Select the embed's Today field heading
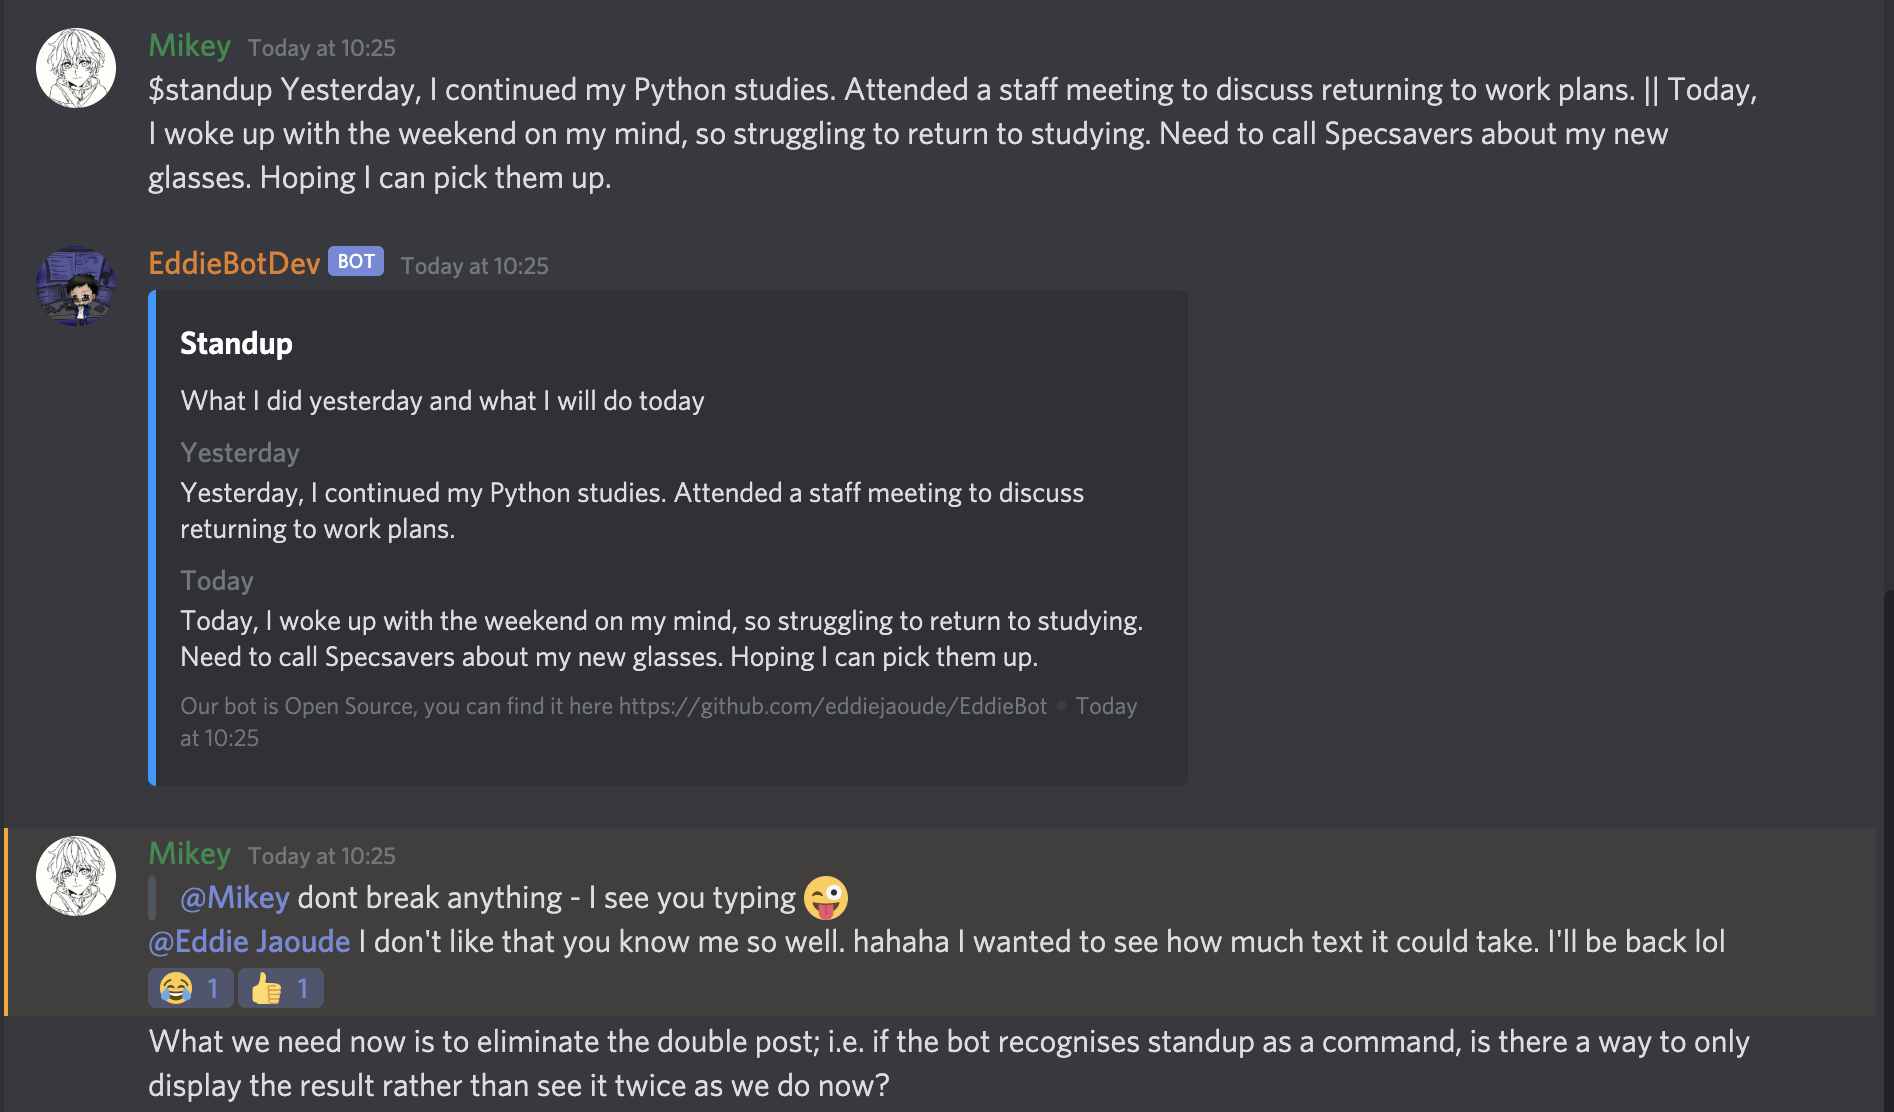This screenshot has height=1112, width=1894. coord(217,581)
